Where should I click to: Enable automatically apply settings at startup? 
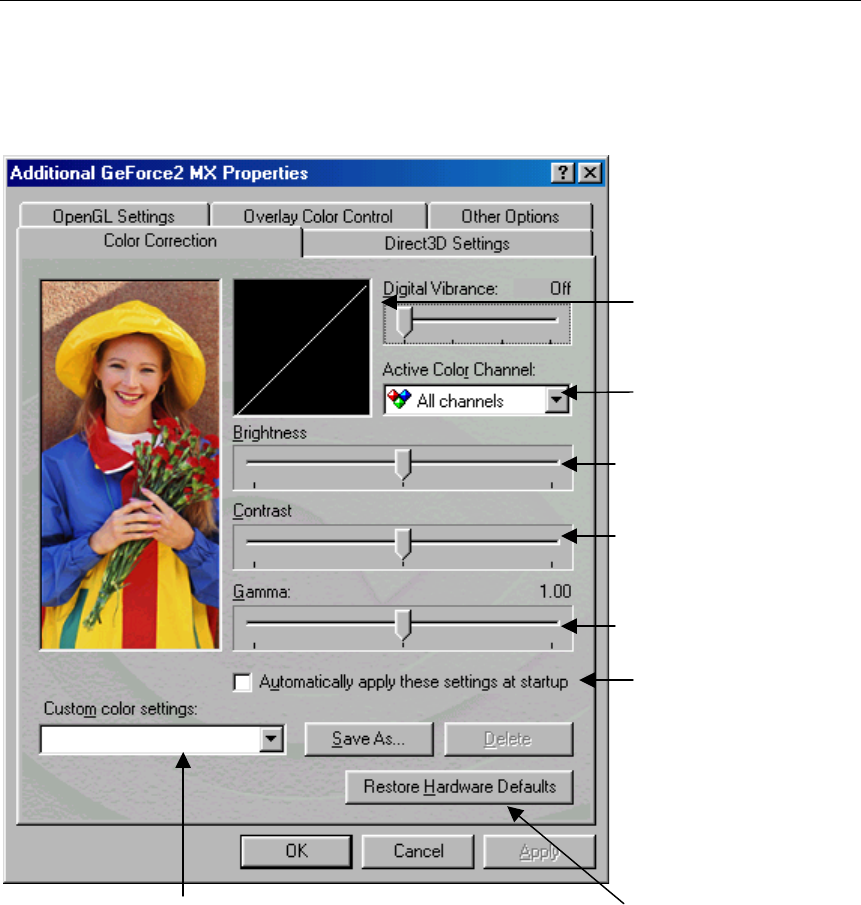[242, 682]
